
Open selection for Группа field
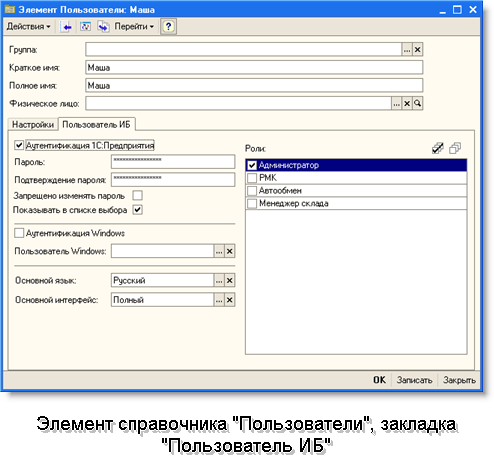click(x=407, y=50)
